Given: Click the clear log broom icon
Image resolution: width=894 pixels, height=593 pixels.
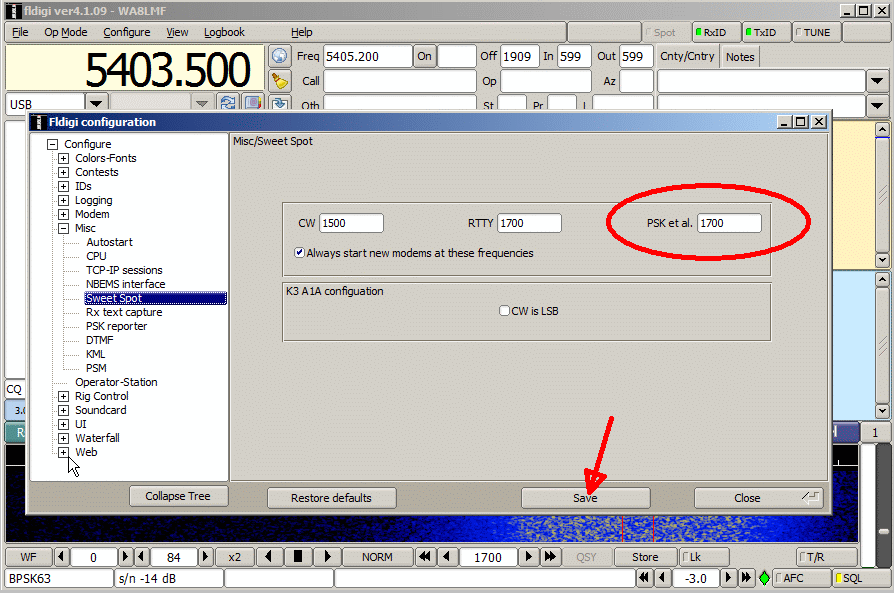Looking at the screenshot, I should coord(279,81).
